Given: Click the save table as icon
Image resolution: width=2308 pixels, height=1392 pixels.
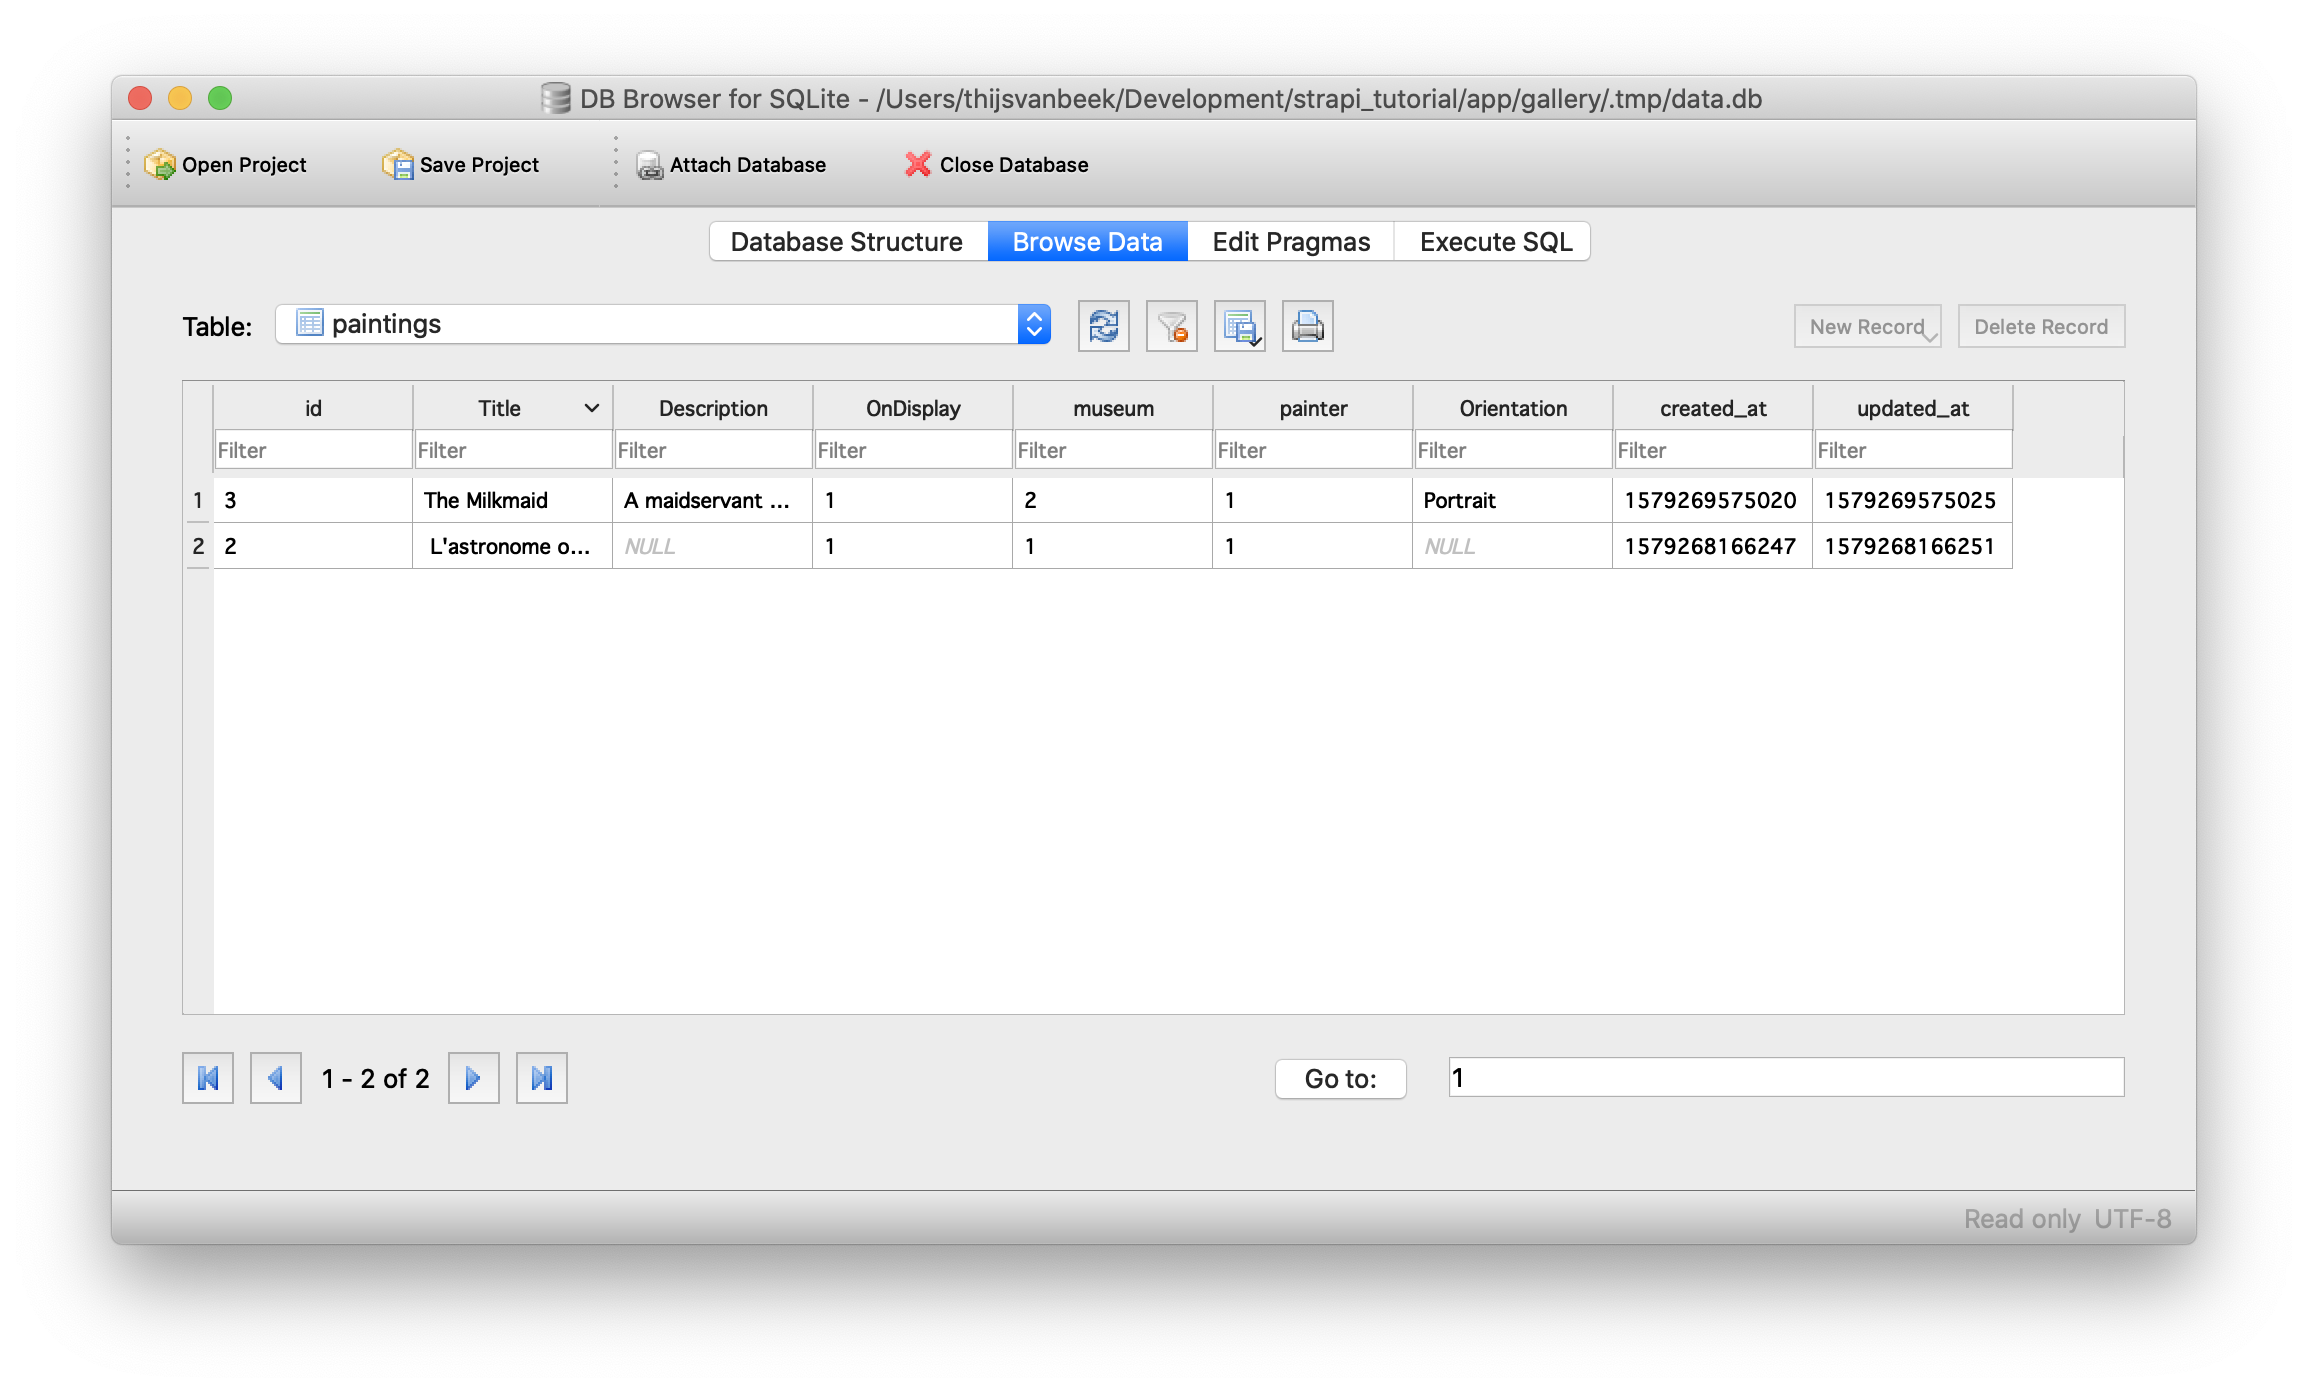Looking at the screenshot, I should click(1239, 326).
